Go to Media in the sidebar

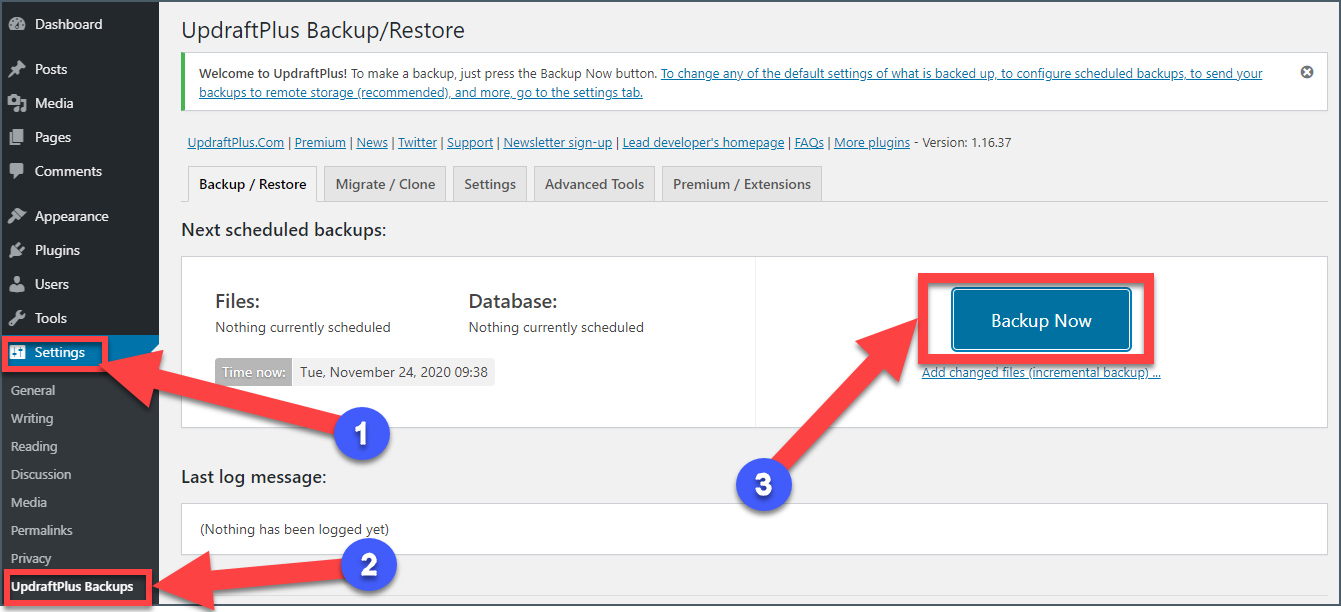coord(54,103)
